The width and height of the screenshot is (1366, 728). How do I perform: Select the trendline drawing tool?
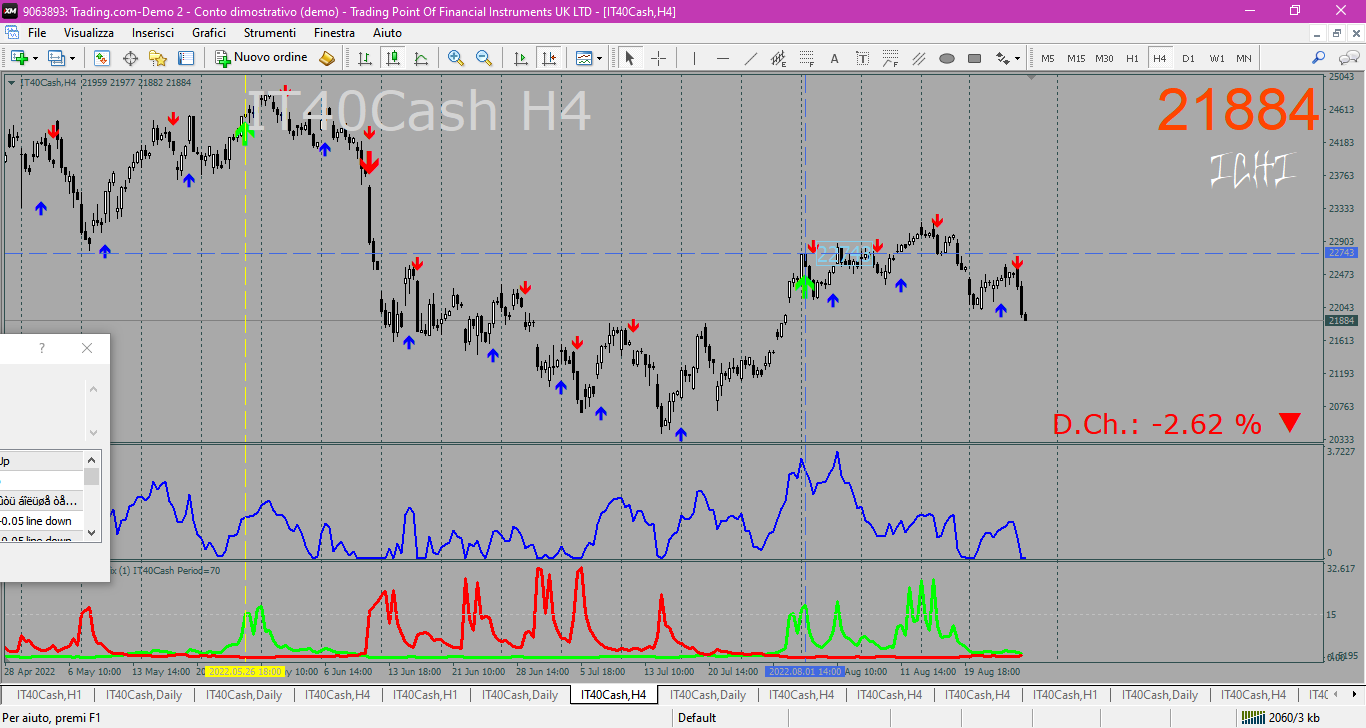point(751,58)
